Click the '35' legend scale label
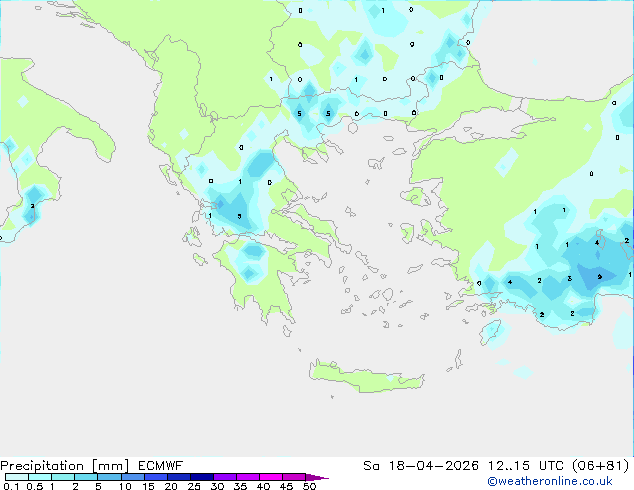The width and height of the screenshot is (634, 490). pos(240,486)
